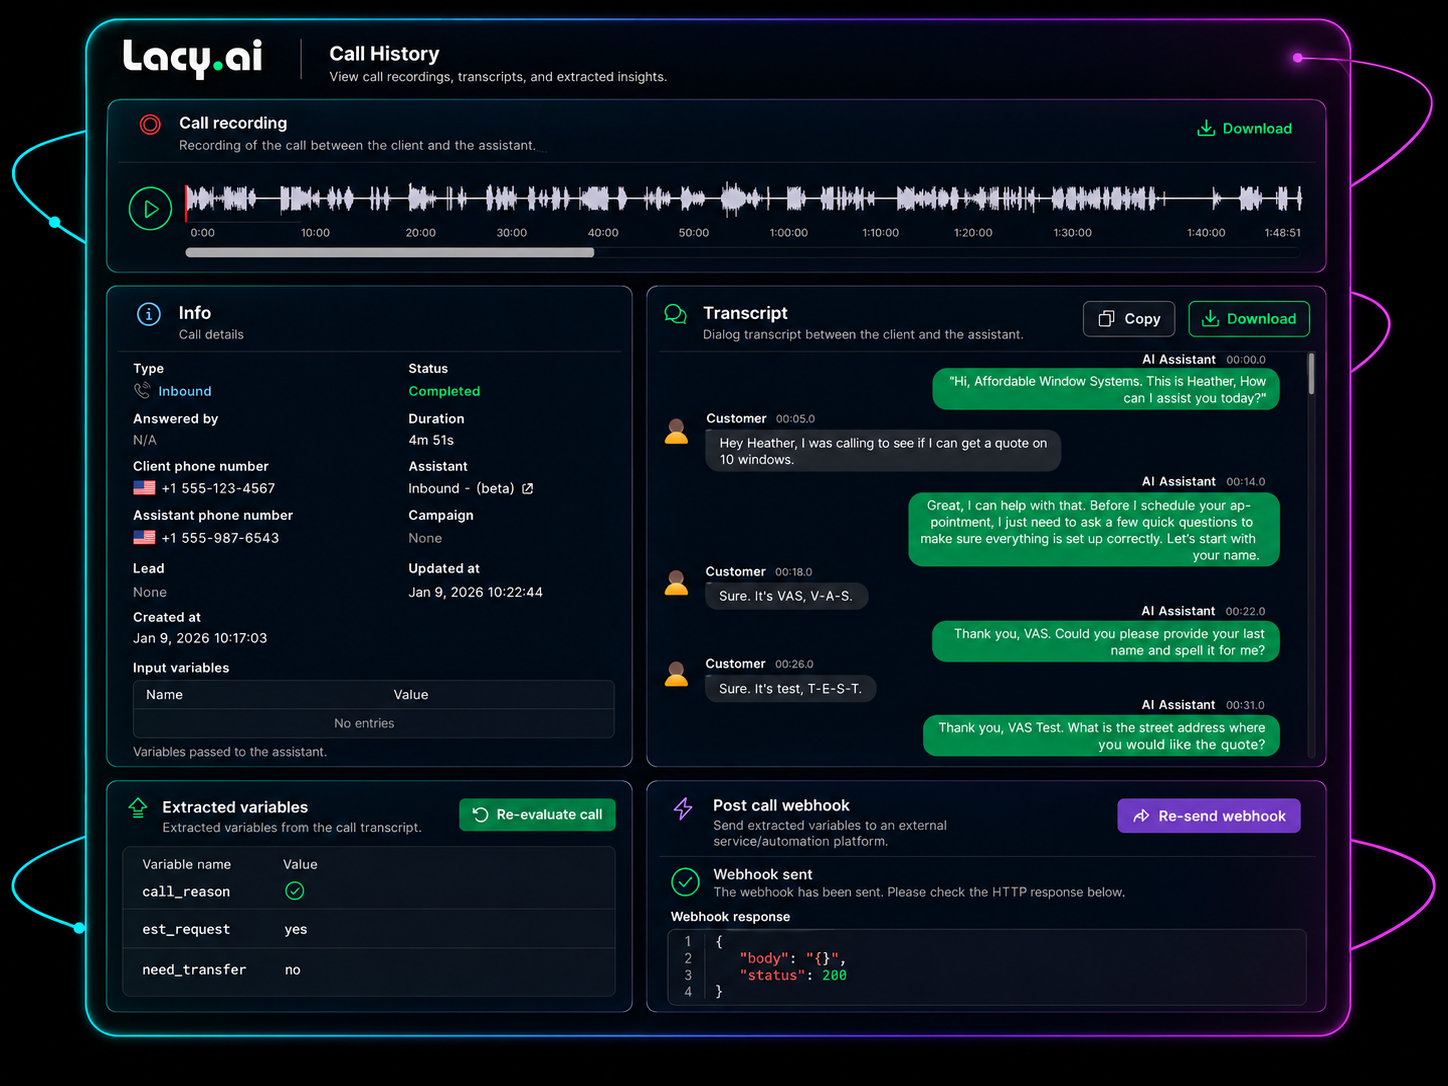Seek waveform at the 1:00:00 mark

[788, 199]
